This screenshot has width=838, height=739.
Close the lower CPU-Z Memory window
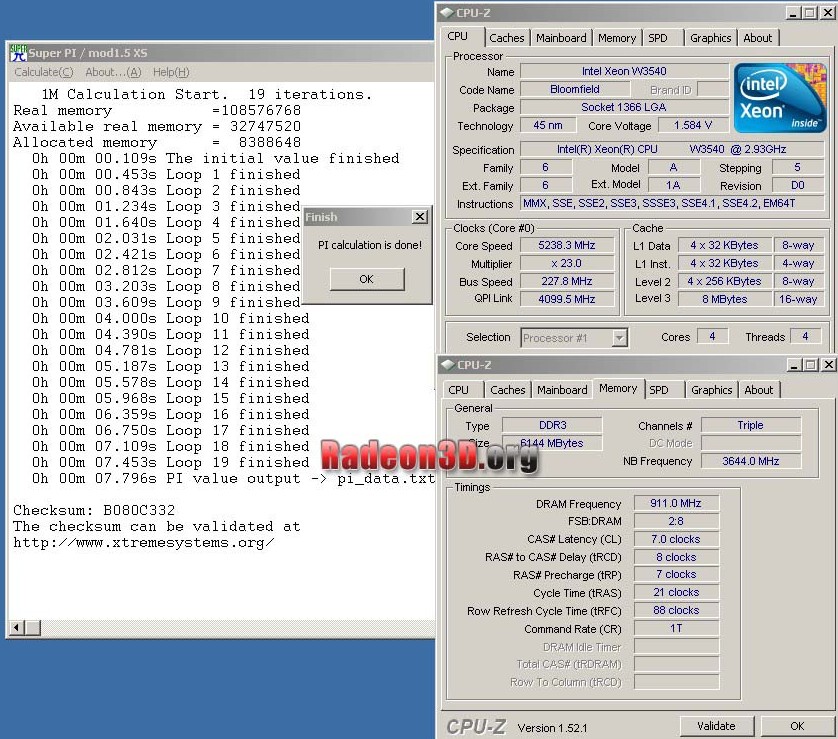(828, 364)
